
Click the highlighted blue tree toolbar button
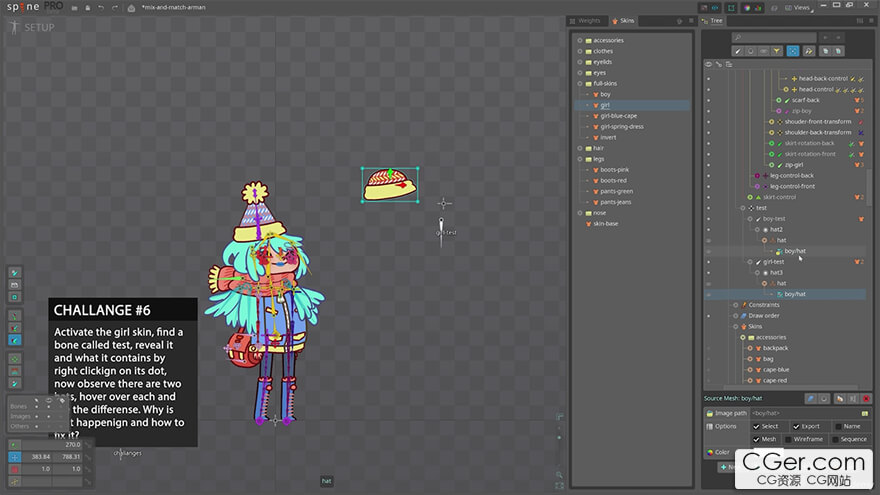(x=793, y=50)
